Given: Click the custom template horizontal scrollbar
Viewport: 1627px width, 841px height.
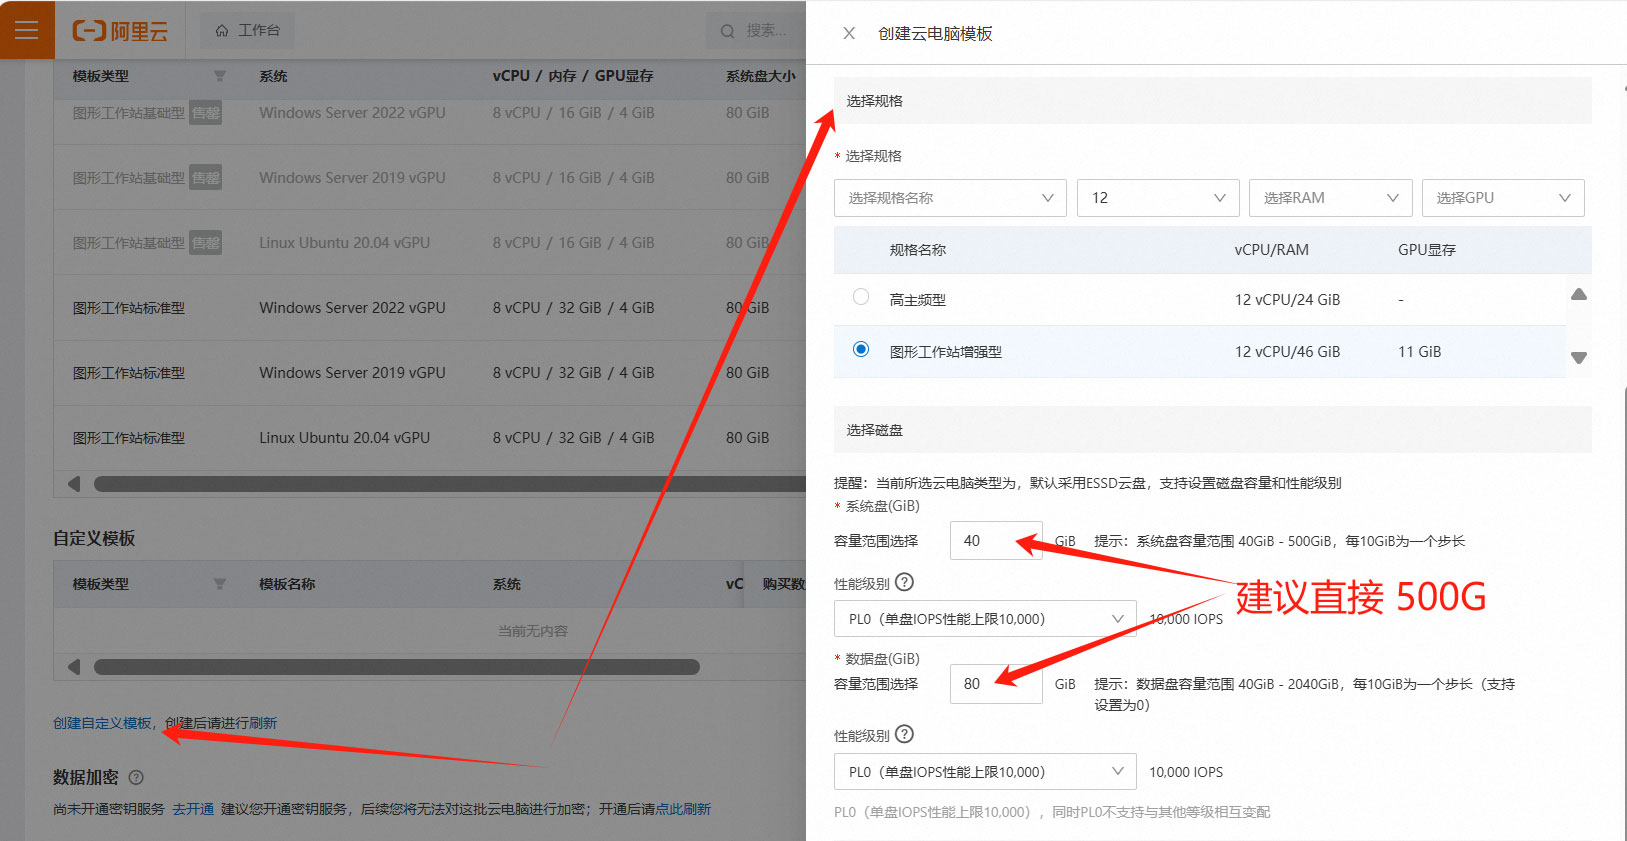Looking at the screenshot, I should [x=396, y=667].
